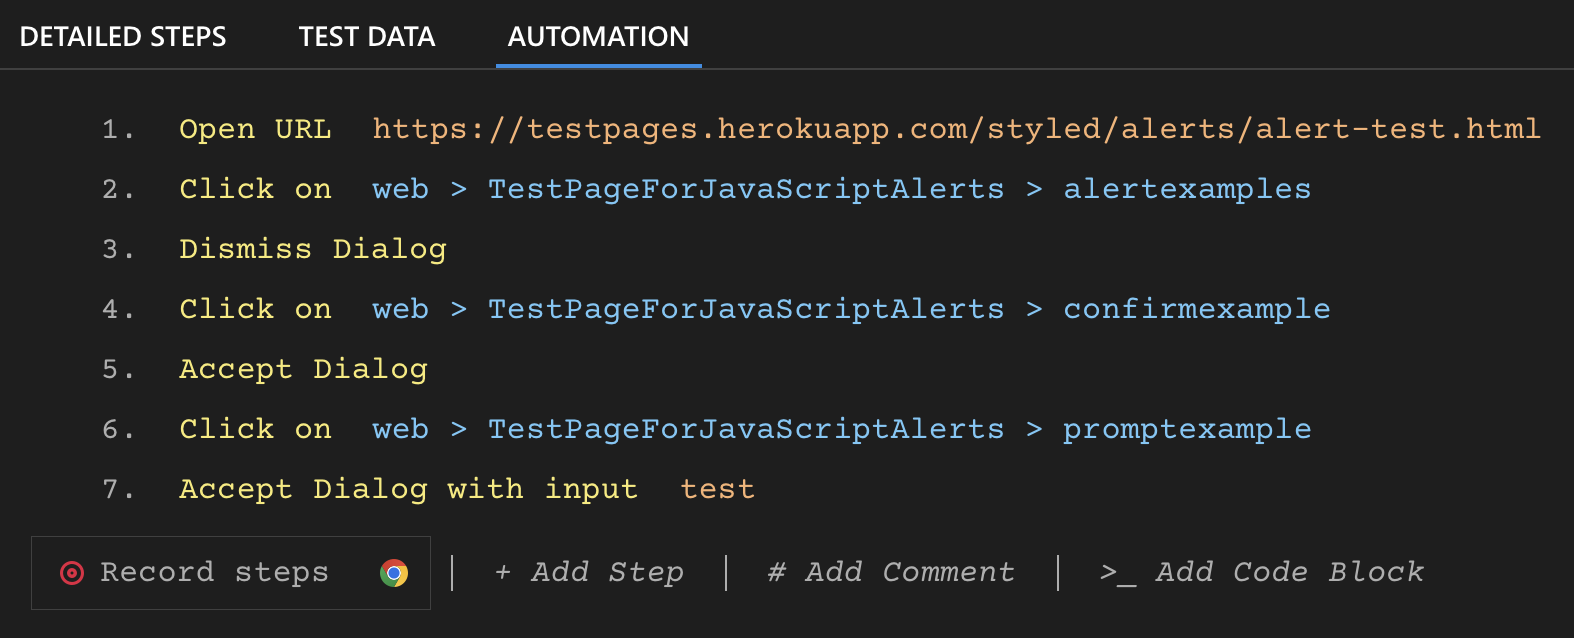The width and height of the screenshot is (1574, 638).
Task: Select the AUTOMATION tab
Action: pyautogui.click(x=597, y=36)
